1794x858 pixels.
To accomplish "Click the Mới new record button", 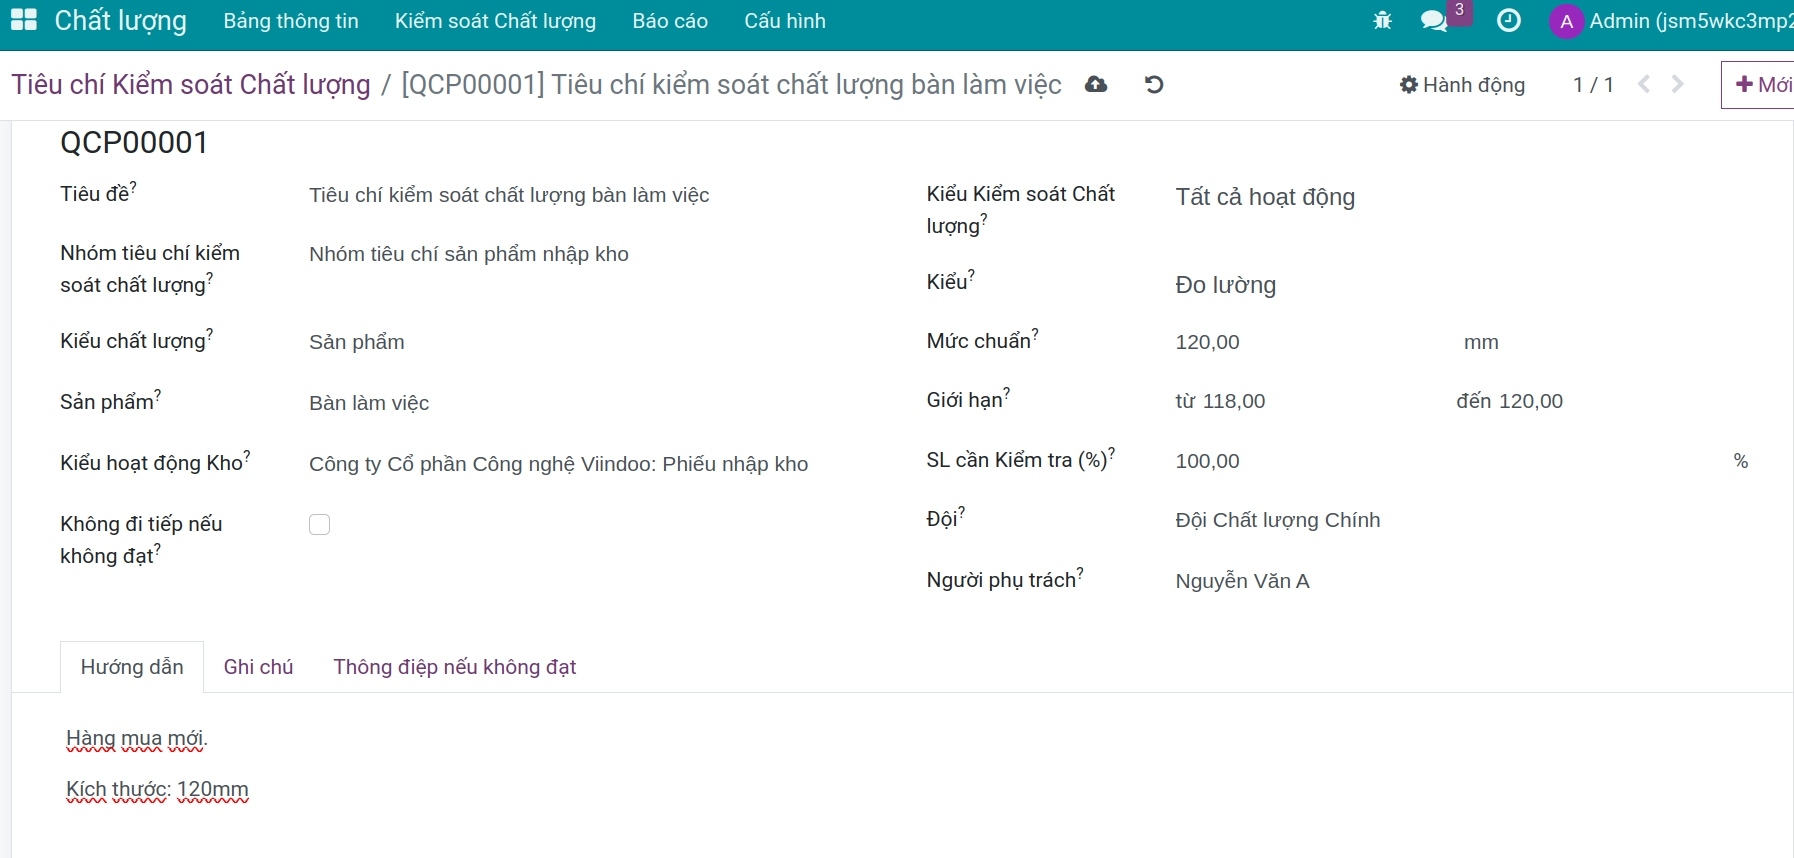I will (x=1760, y=85).
